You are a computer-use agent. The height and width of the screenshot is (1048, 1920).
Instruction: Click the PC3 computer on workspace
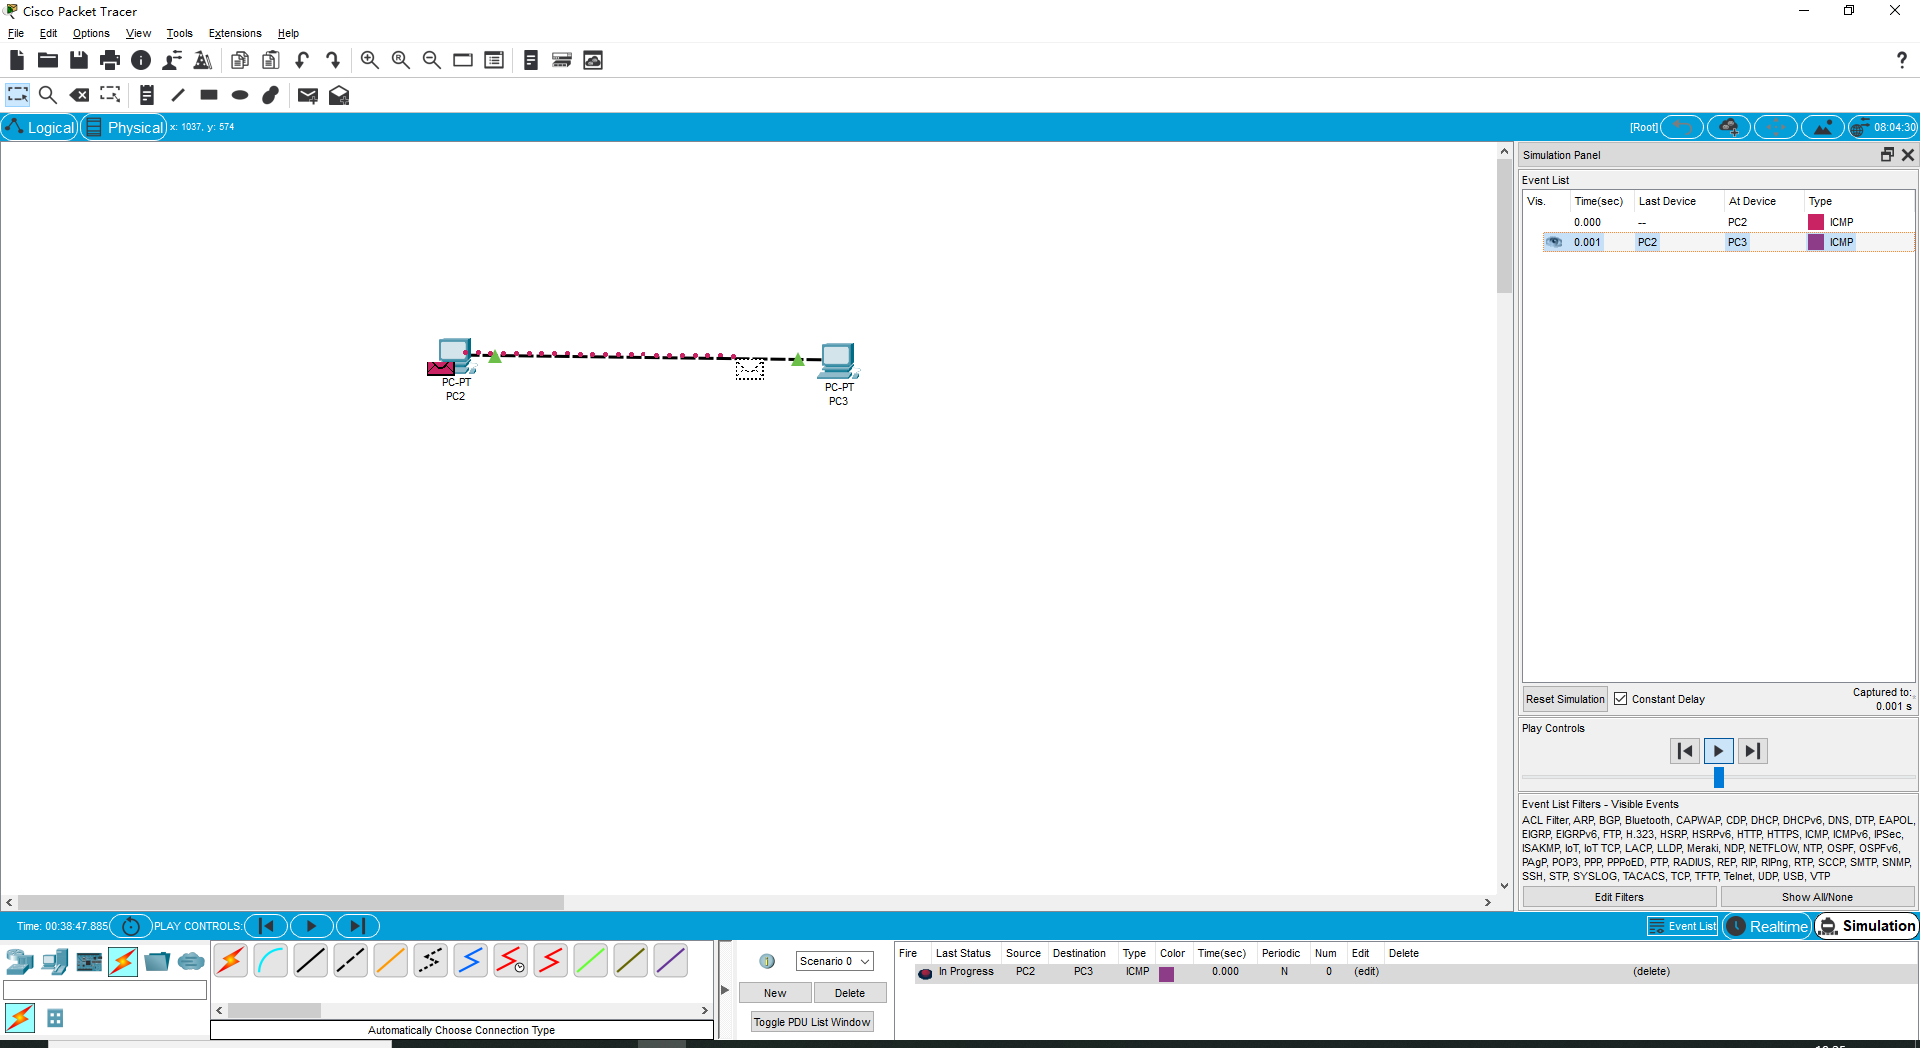[838, 361]
